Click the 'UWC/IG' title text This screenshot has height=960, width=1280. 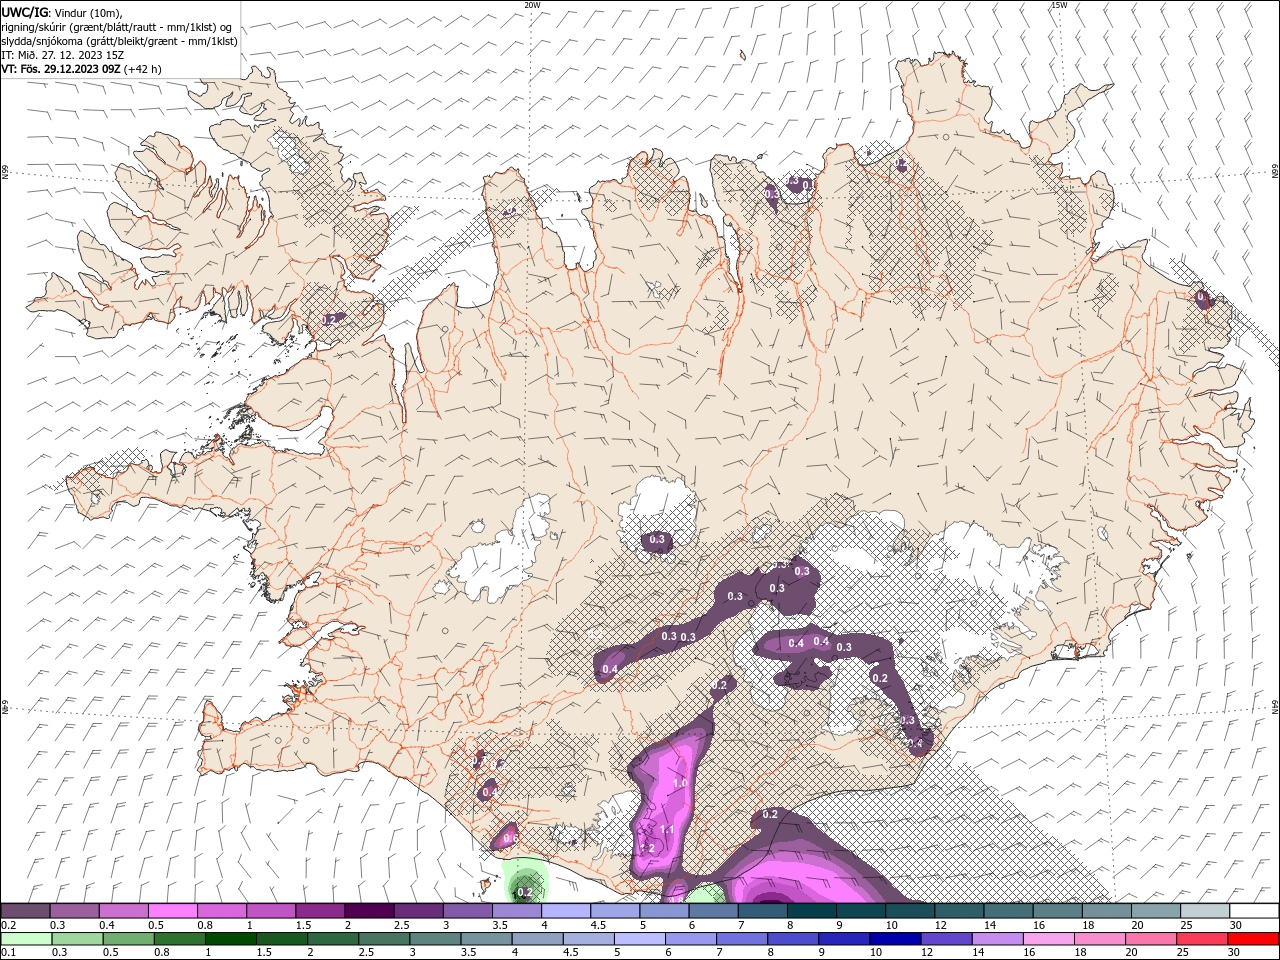[25, 12]
